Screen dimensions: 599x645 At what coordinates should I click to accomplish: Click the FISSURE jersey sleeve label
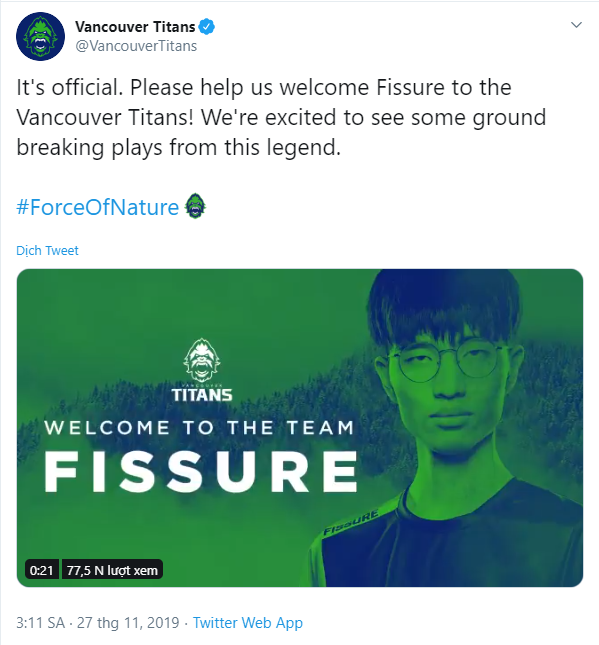click(351, 522)
